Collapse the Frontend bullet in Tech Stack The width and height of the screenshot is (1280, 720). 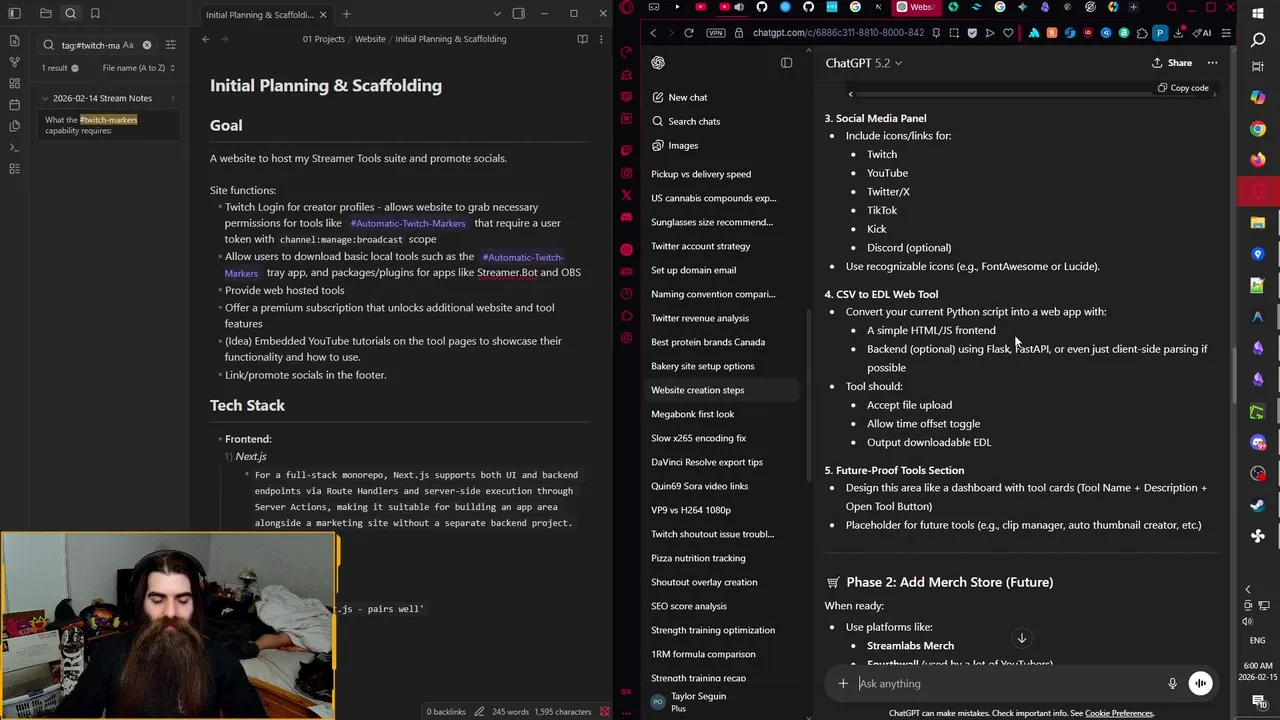click(x=219, y=439)
